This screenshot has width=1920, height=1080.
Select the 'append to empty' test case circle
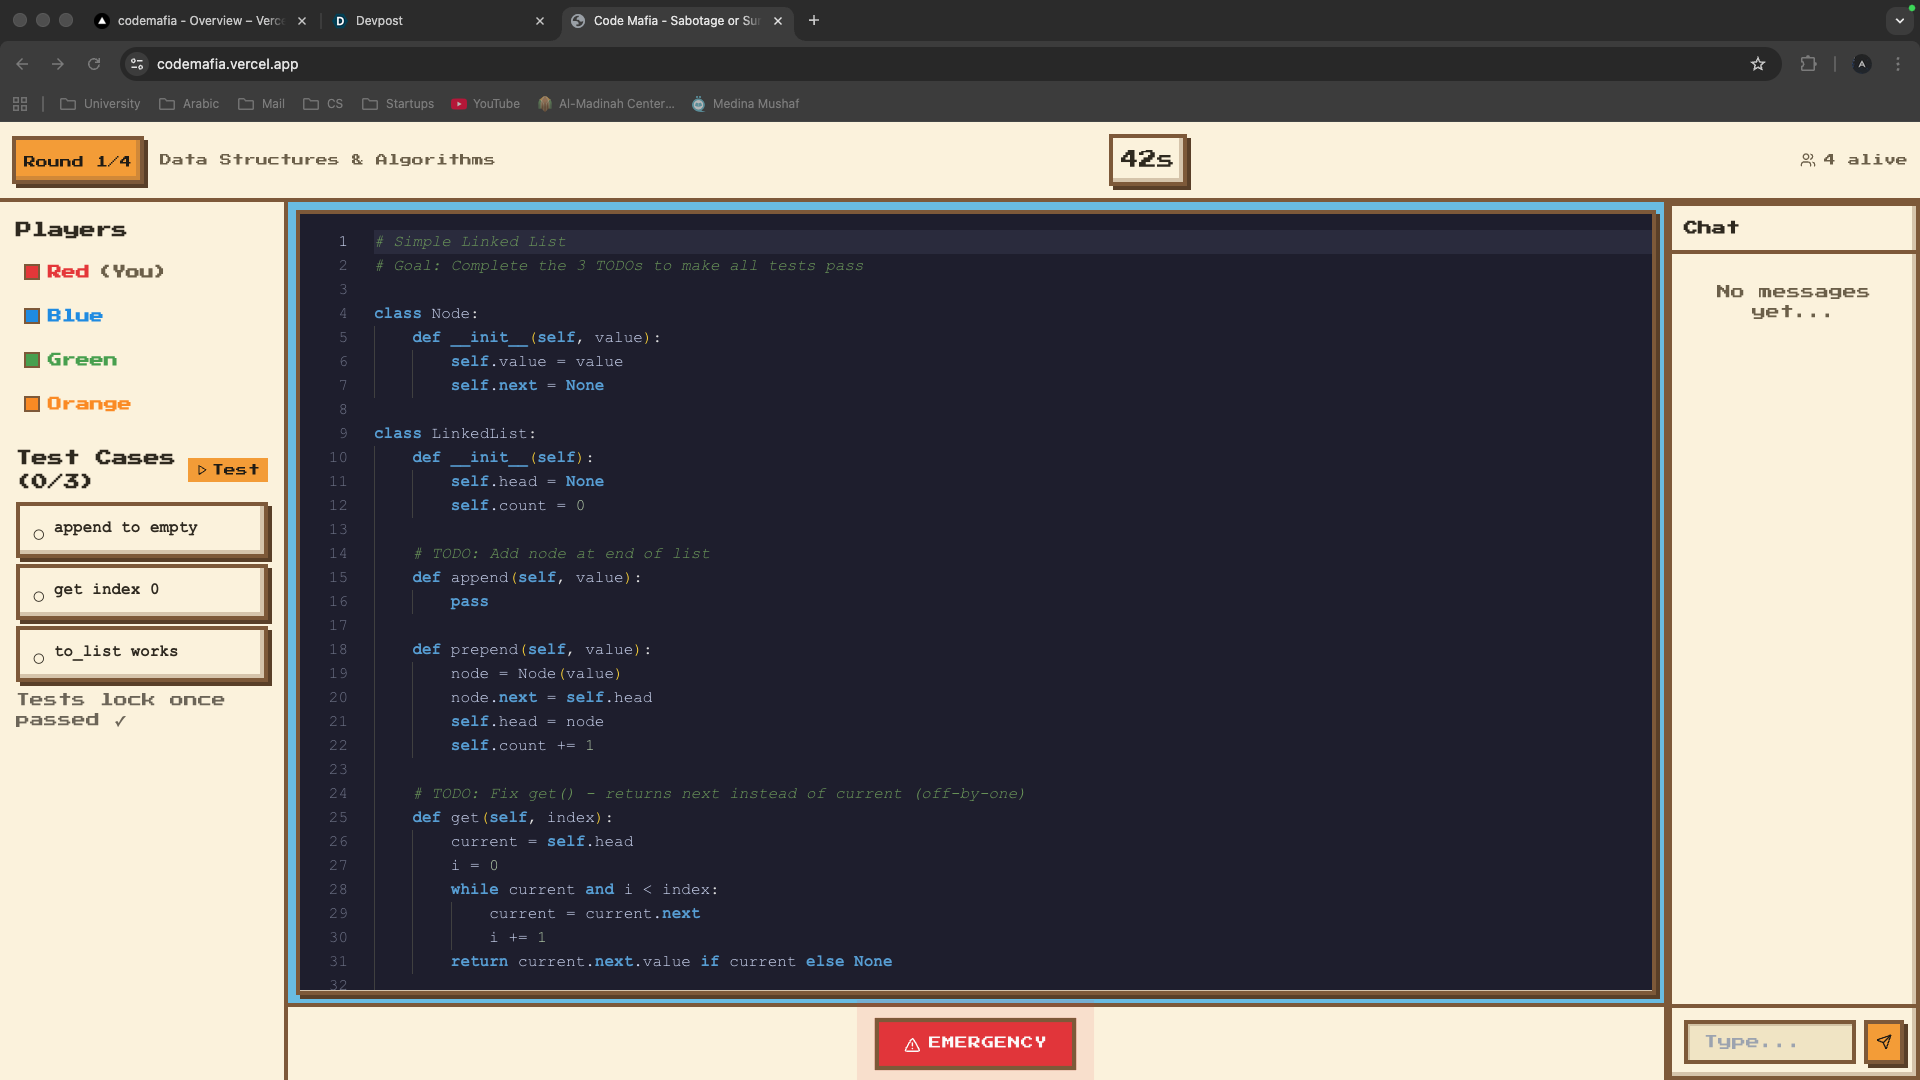point(39,535)
